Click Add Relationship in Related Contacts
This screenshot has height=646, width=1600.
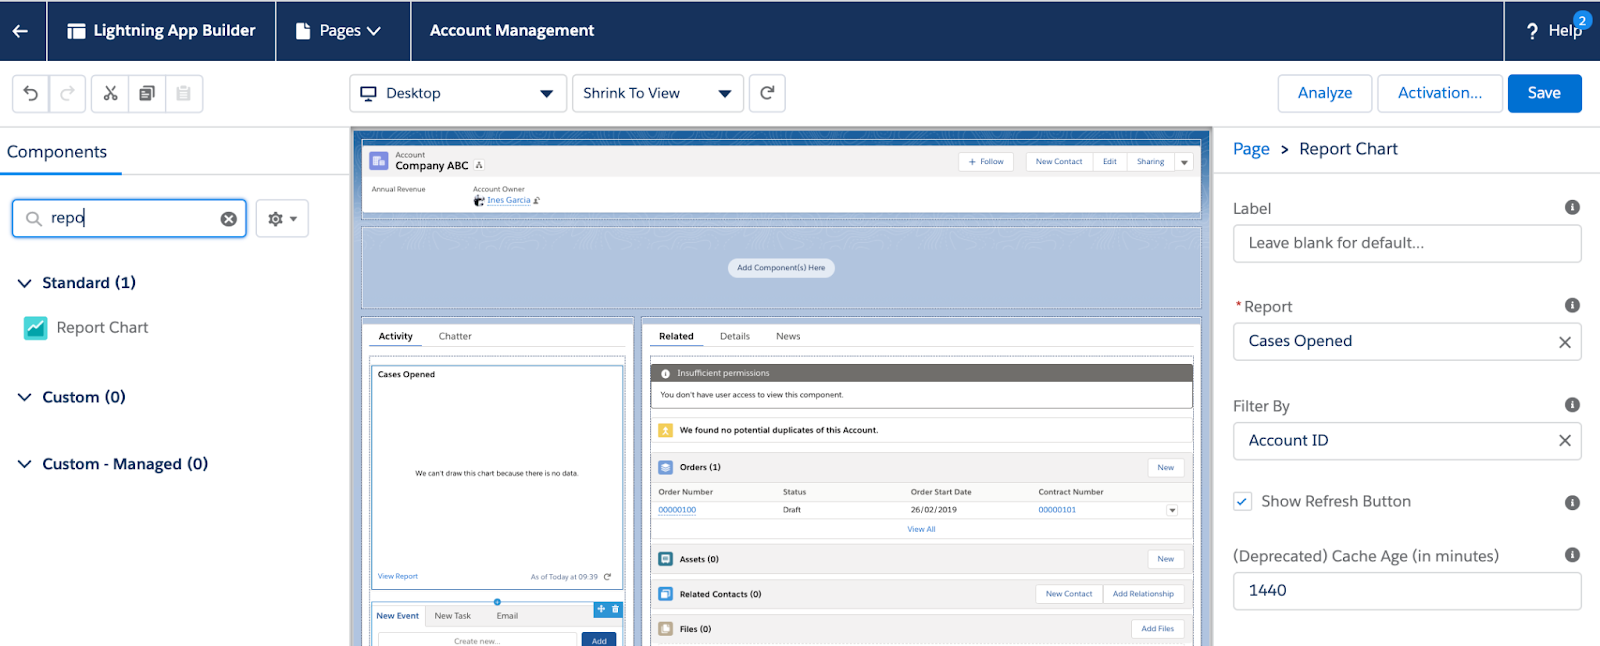[x=1143, y=594]
